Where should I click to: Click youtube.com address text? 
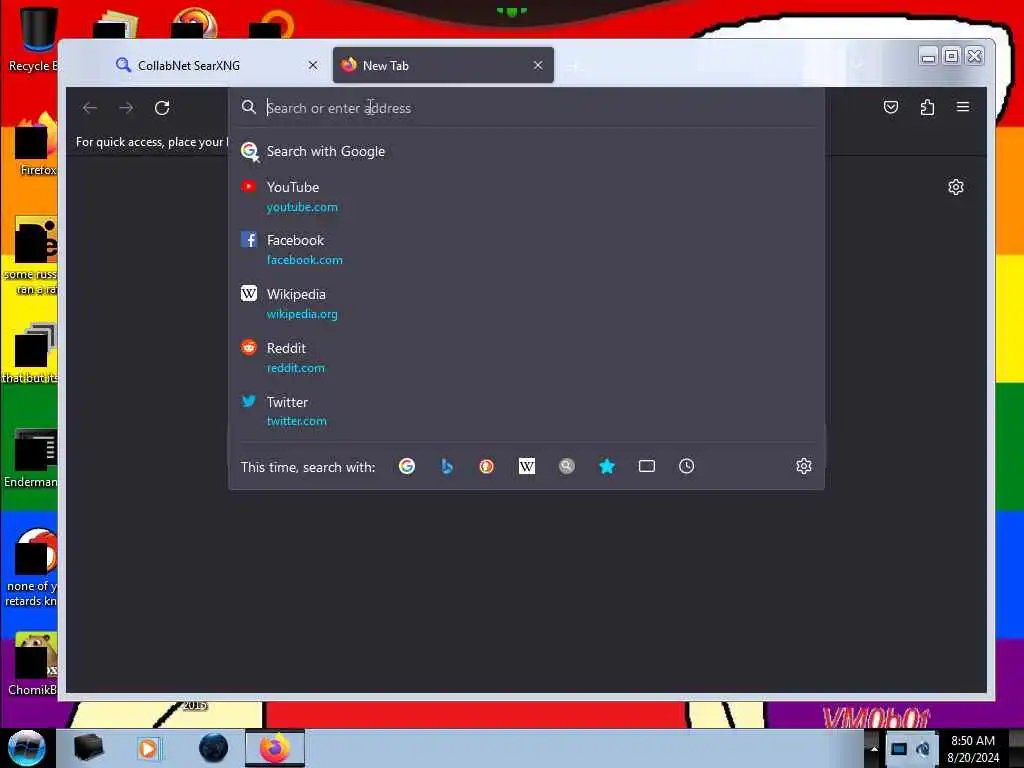tap(302, 207)
